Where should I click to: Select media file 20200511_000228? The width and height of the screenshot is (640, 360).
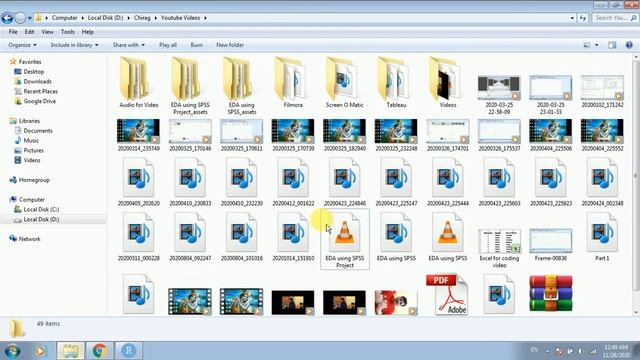(138, 237)
